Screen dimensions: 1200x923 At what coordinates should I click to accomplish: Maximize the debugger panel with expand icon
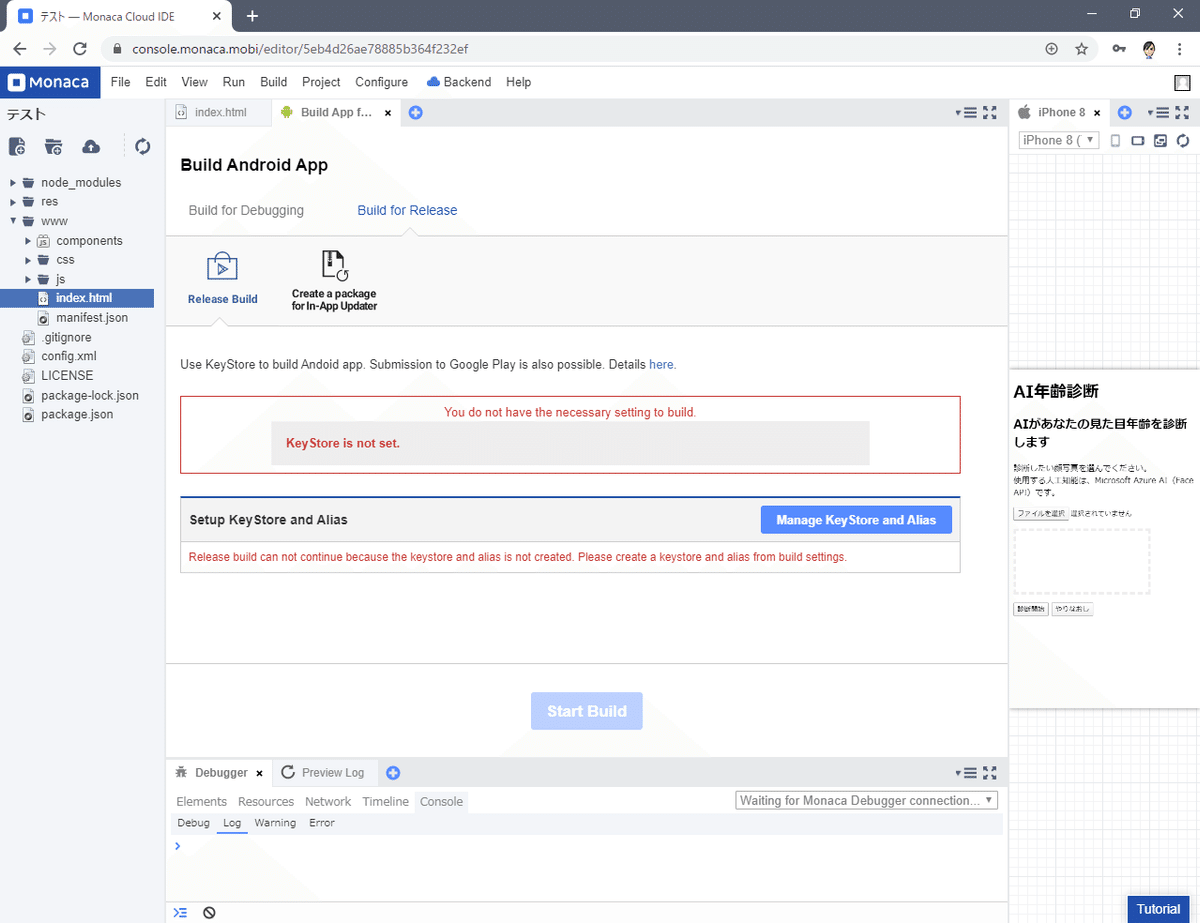coord(990,773)
